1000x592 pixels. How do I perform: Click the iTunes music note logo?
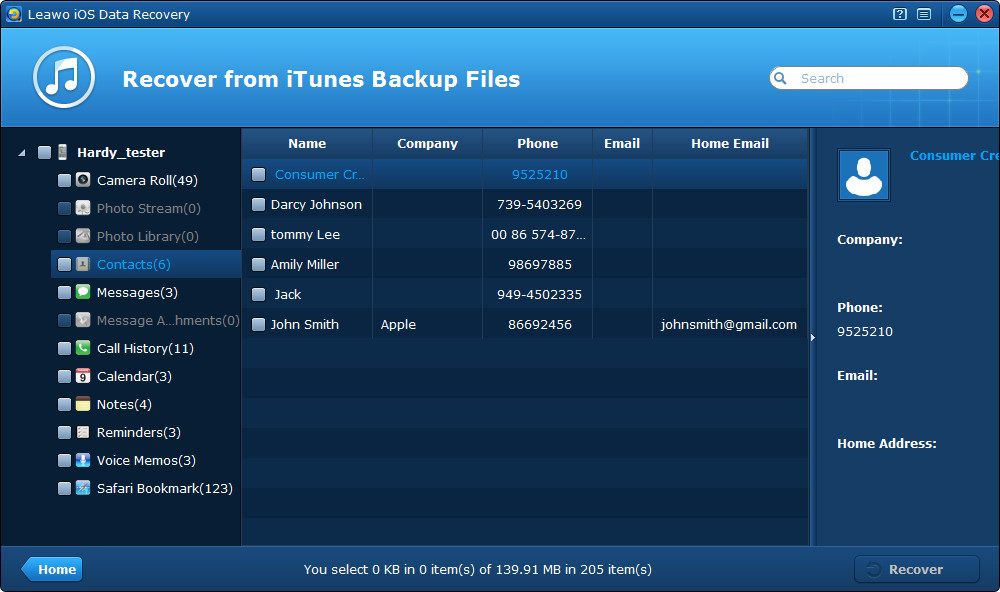(64, 77)
